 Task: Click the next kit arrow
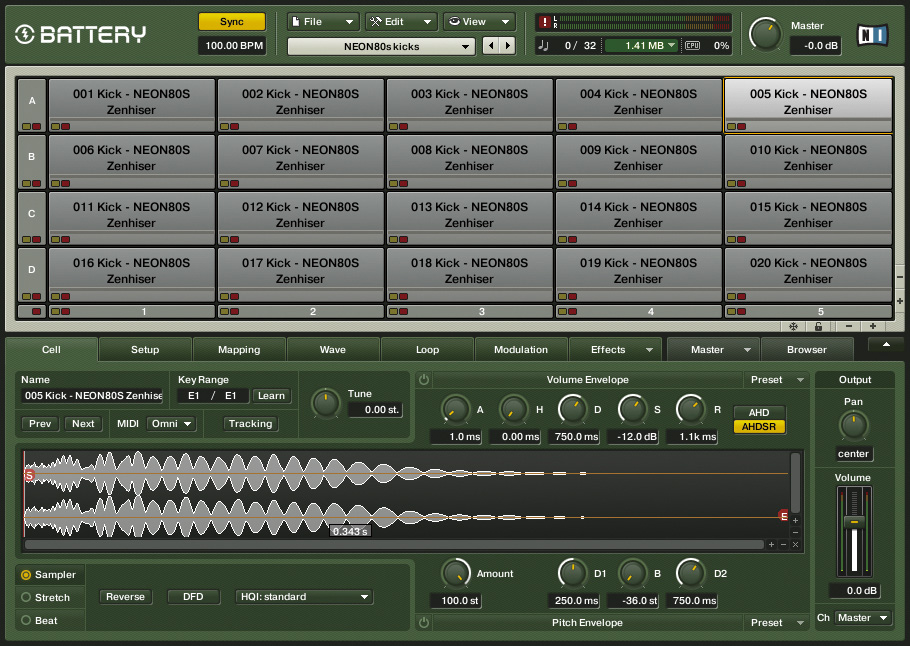click(x=508, y=45)
